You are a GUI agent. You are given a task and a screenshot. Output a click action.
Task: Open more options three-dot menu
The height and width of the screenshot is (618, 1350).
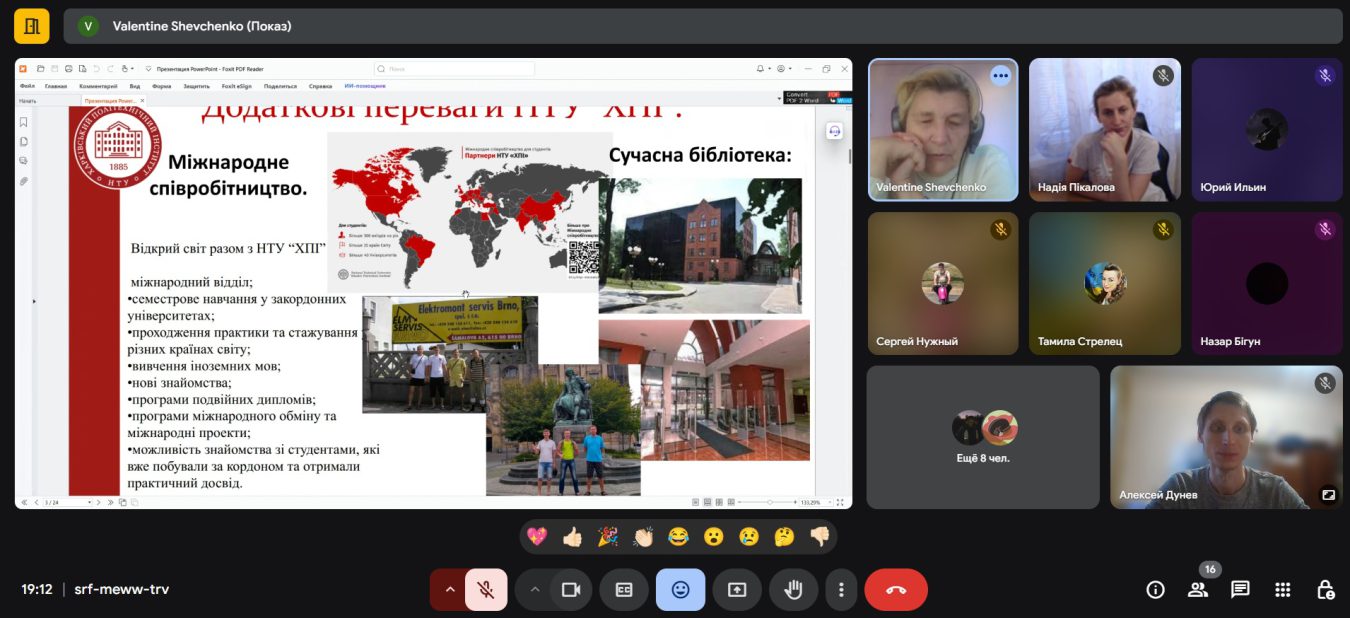coord(842,590)
